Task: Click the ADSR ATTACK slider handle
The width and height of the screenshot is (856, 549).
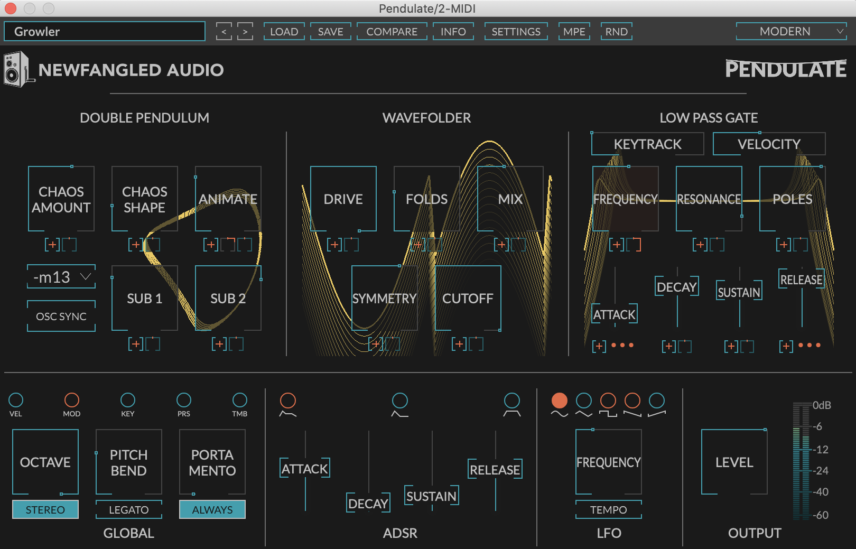Action: (305, 468)
